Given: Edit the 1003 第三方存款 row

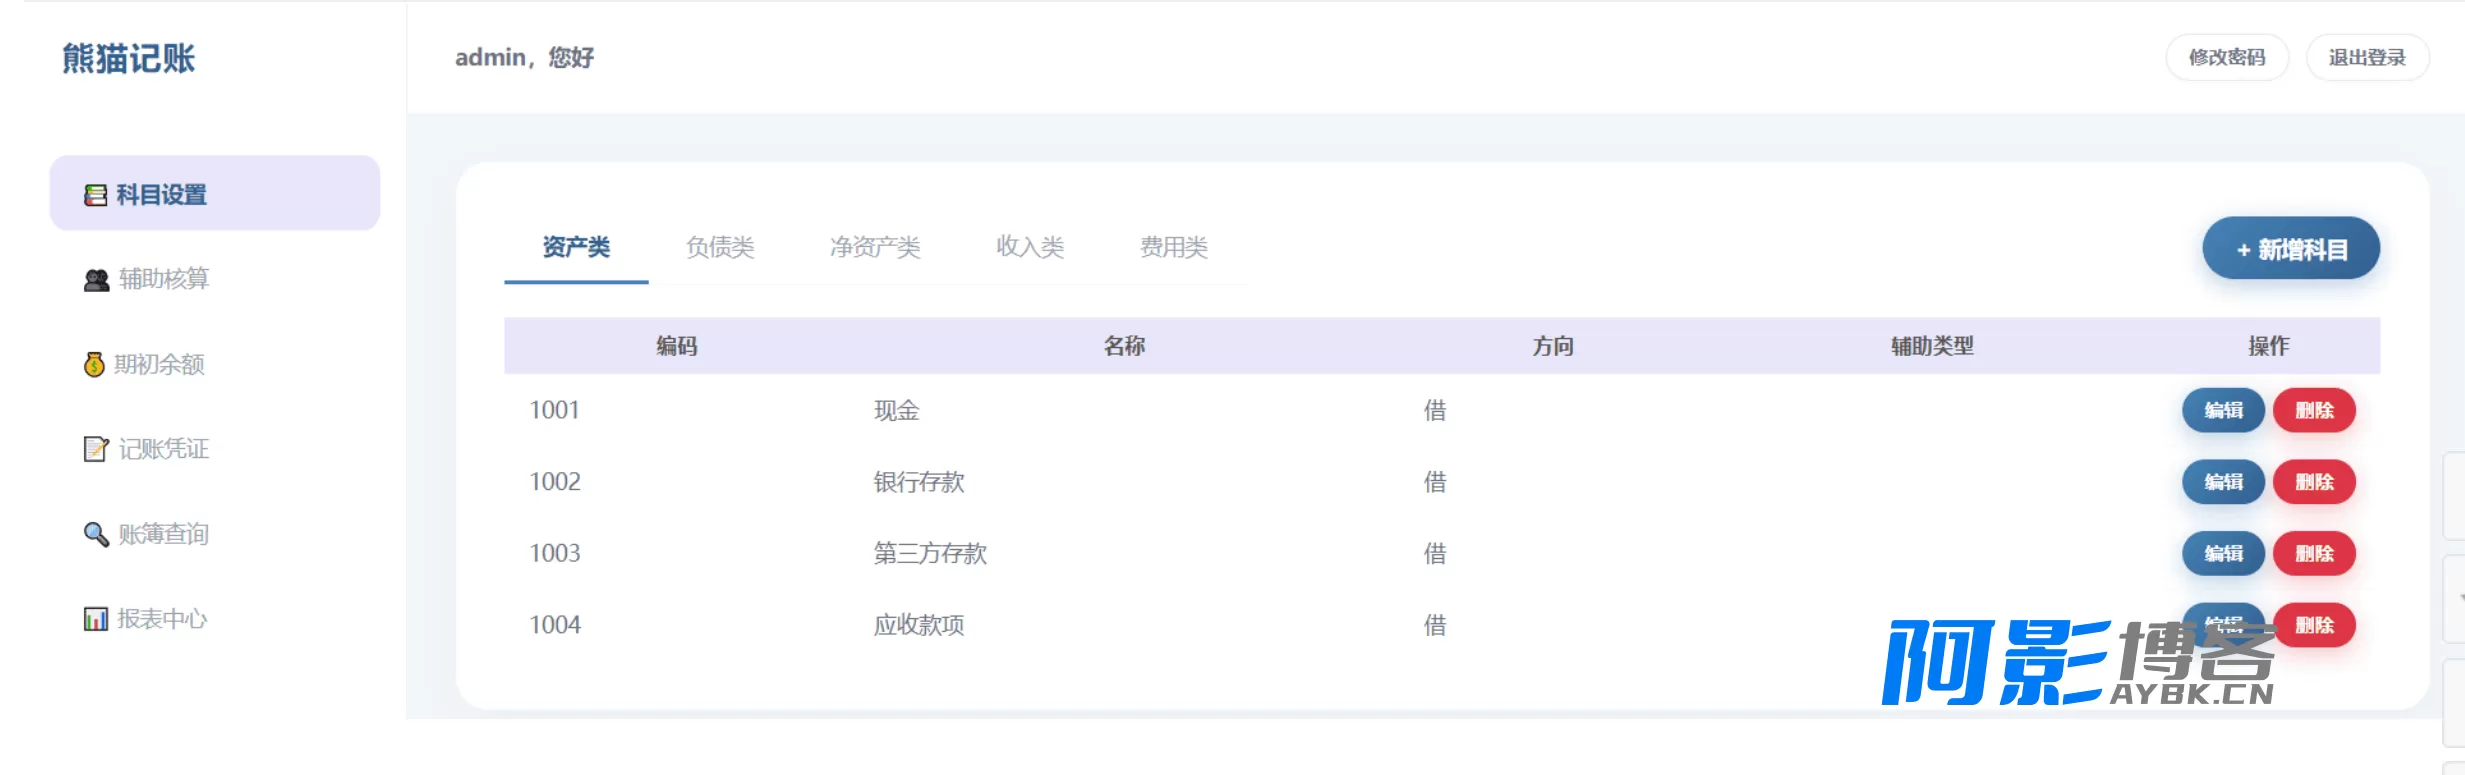Looking at the screenshot, I should (x=2223, y=554).
